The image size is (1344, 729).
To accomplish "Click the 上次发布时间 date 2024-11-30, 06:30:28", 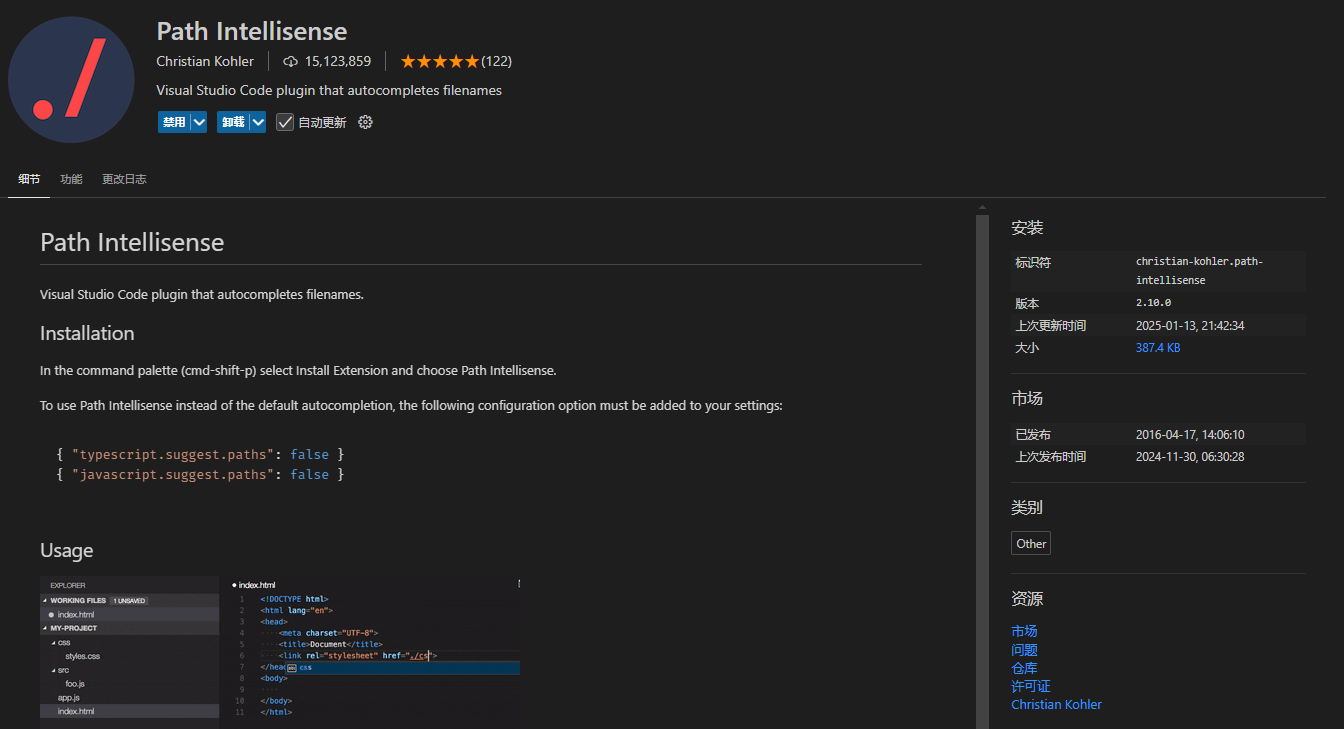I will pos(1190,456).
